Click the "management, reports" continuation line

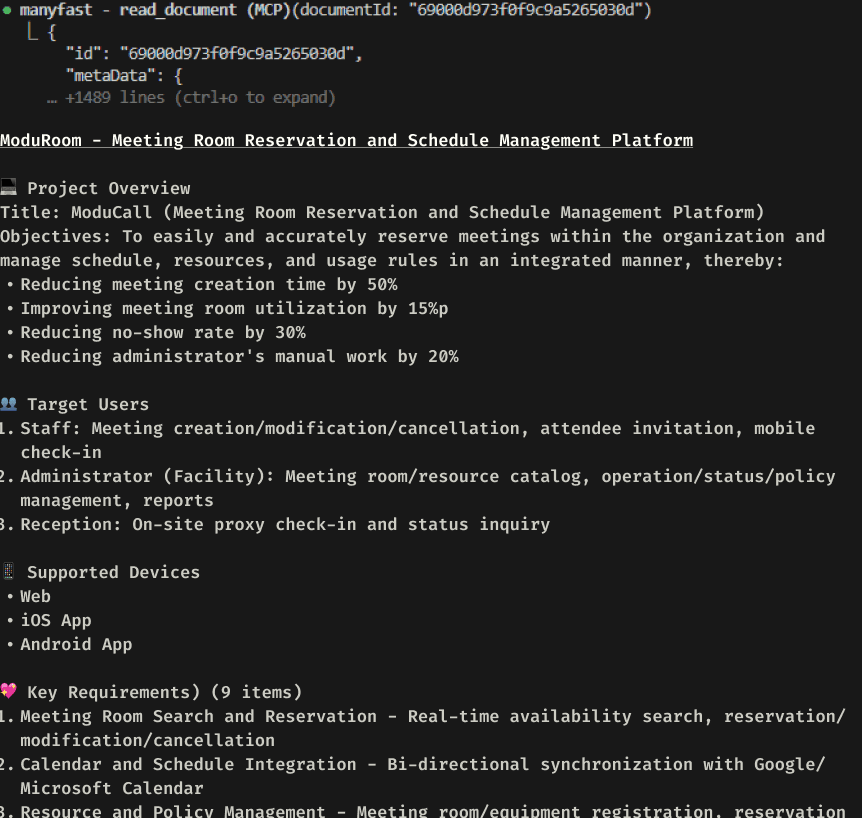117,500
